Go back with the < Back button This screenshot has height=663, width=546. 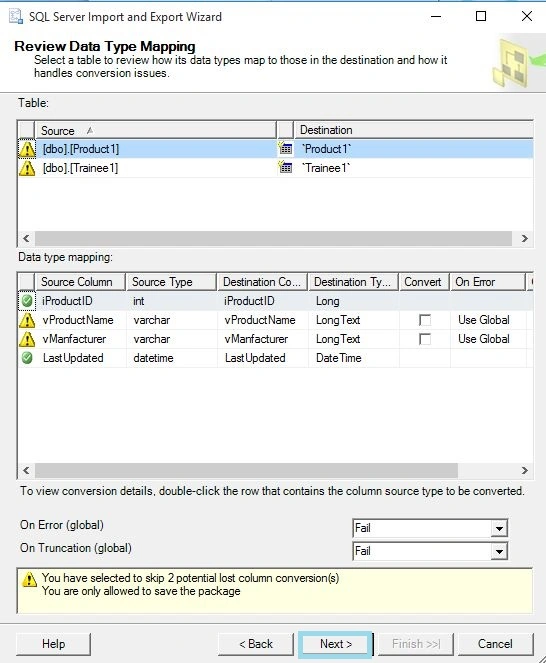[x=256, y=644]
